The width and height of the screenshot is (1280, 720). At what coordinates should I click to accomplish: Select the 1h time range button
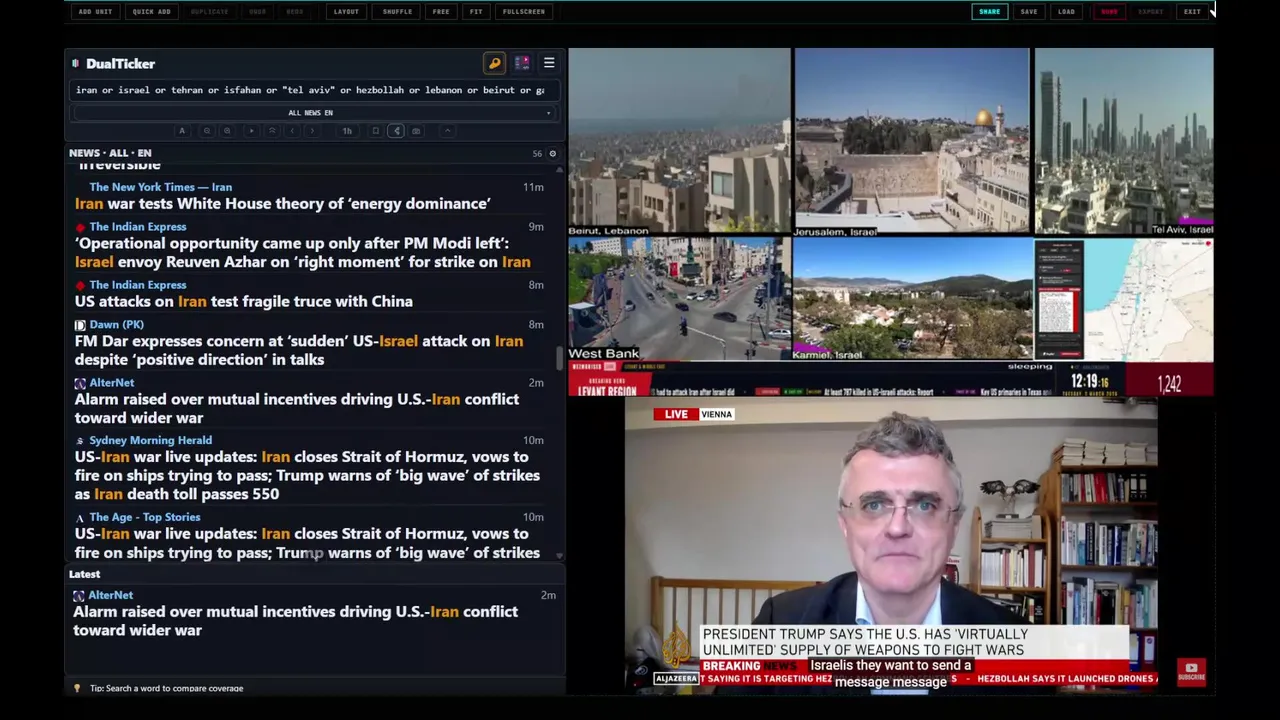pos(347,131)
